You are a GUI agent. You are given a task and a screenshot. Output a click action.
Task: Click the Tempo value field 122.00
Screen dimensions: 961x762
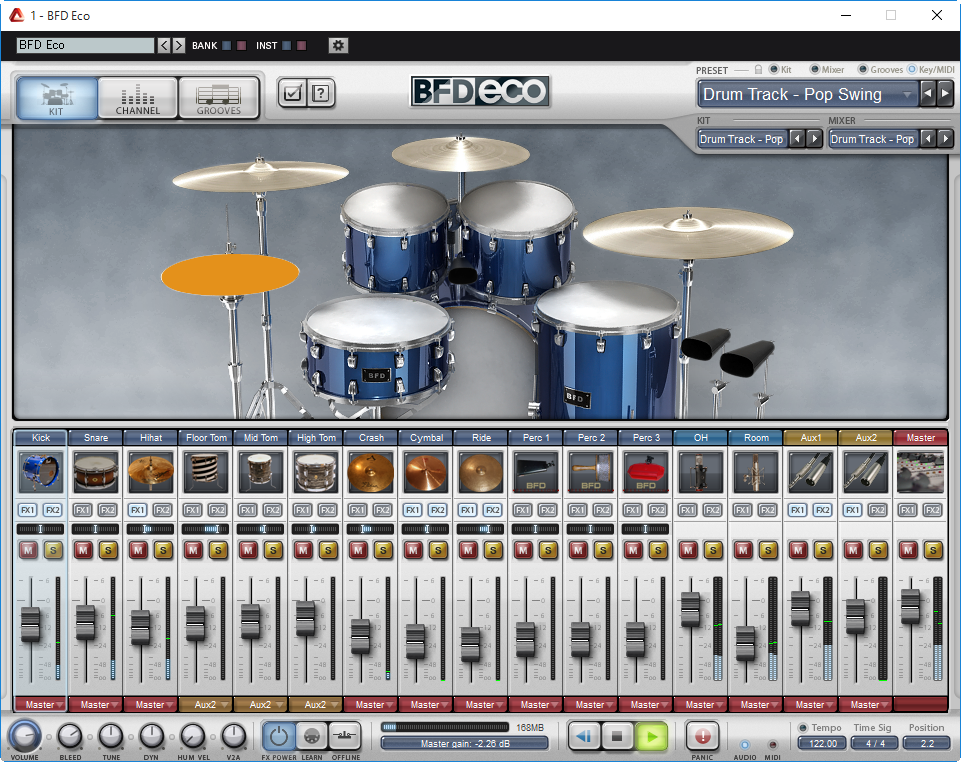822,743
